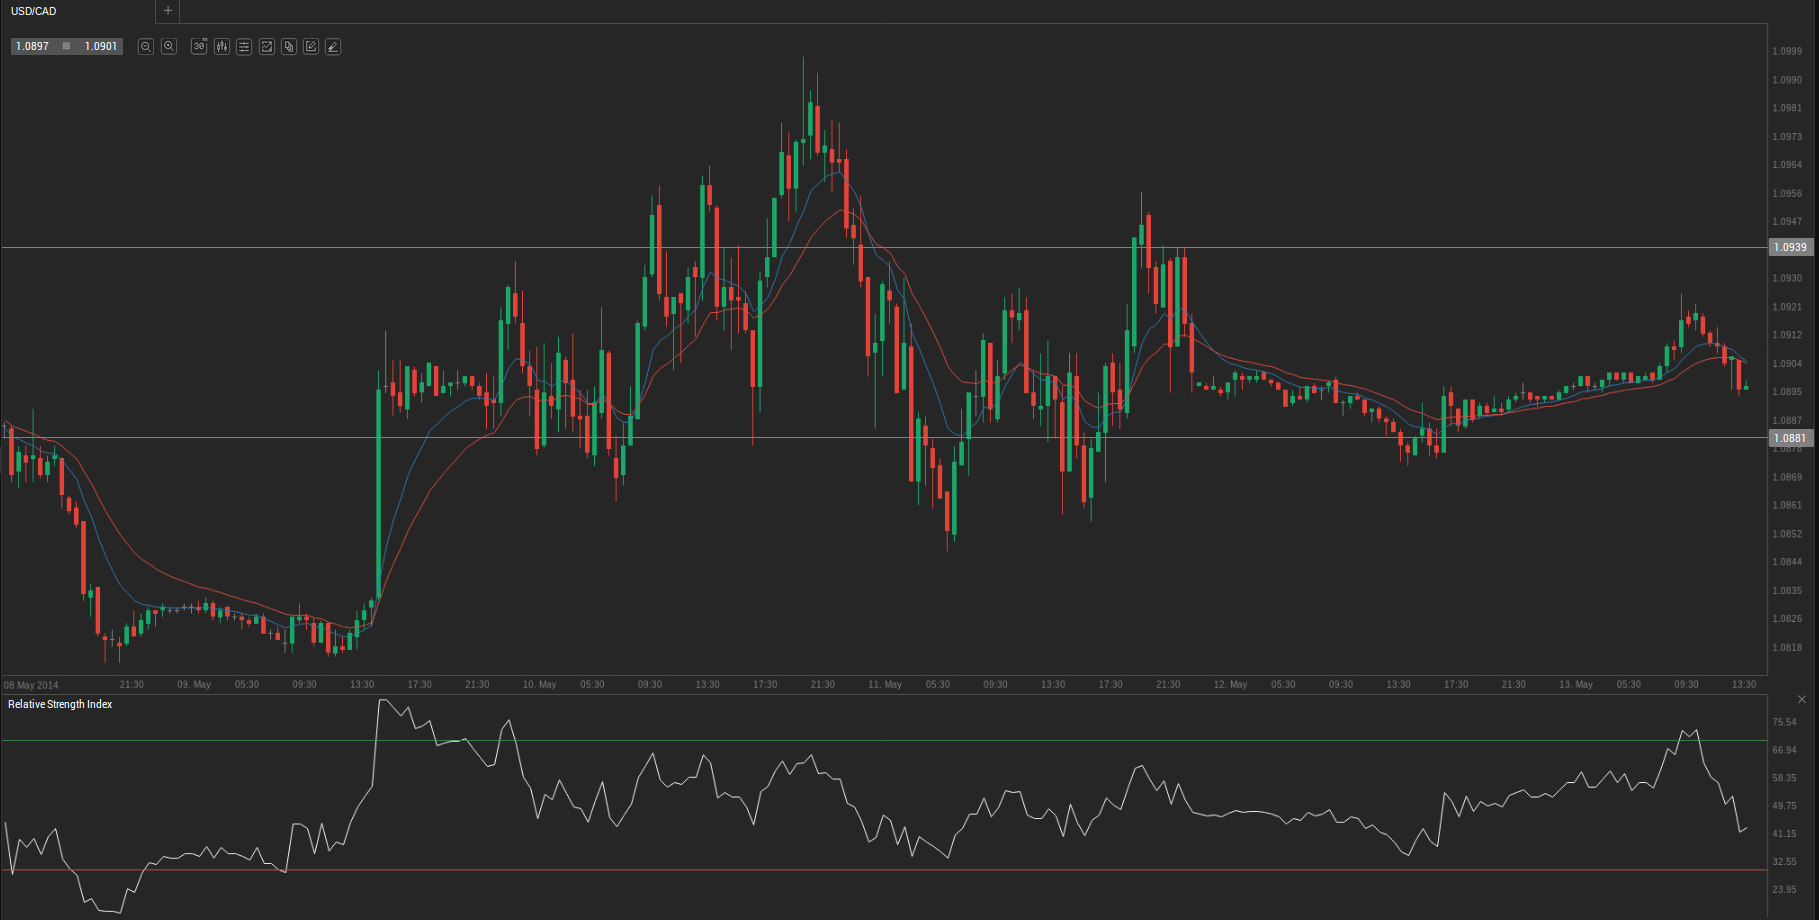Zoom out the chart with the minus magnifier

(146, 47)
